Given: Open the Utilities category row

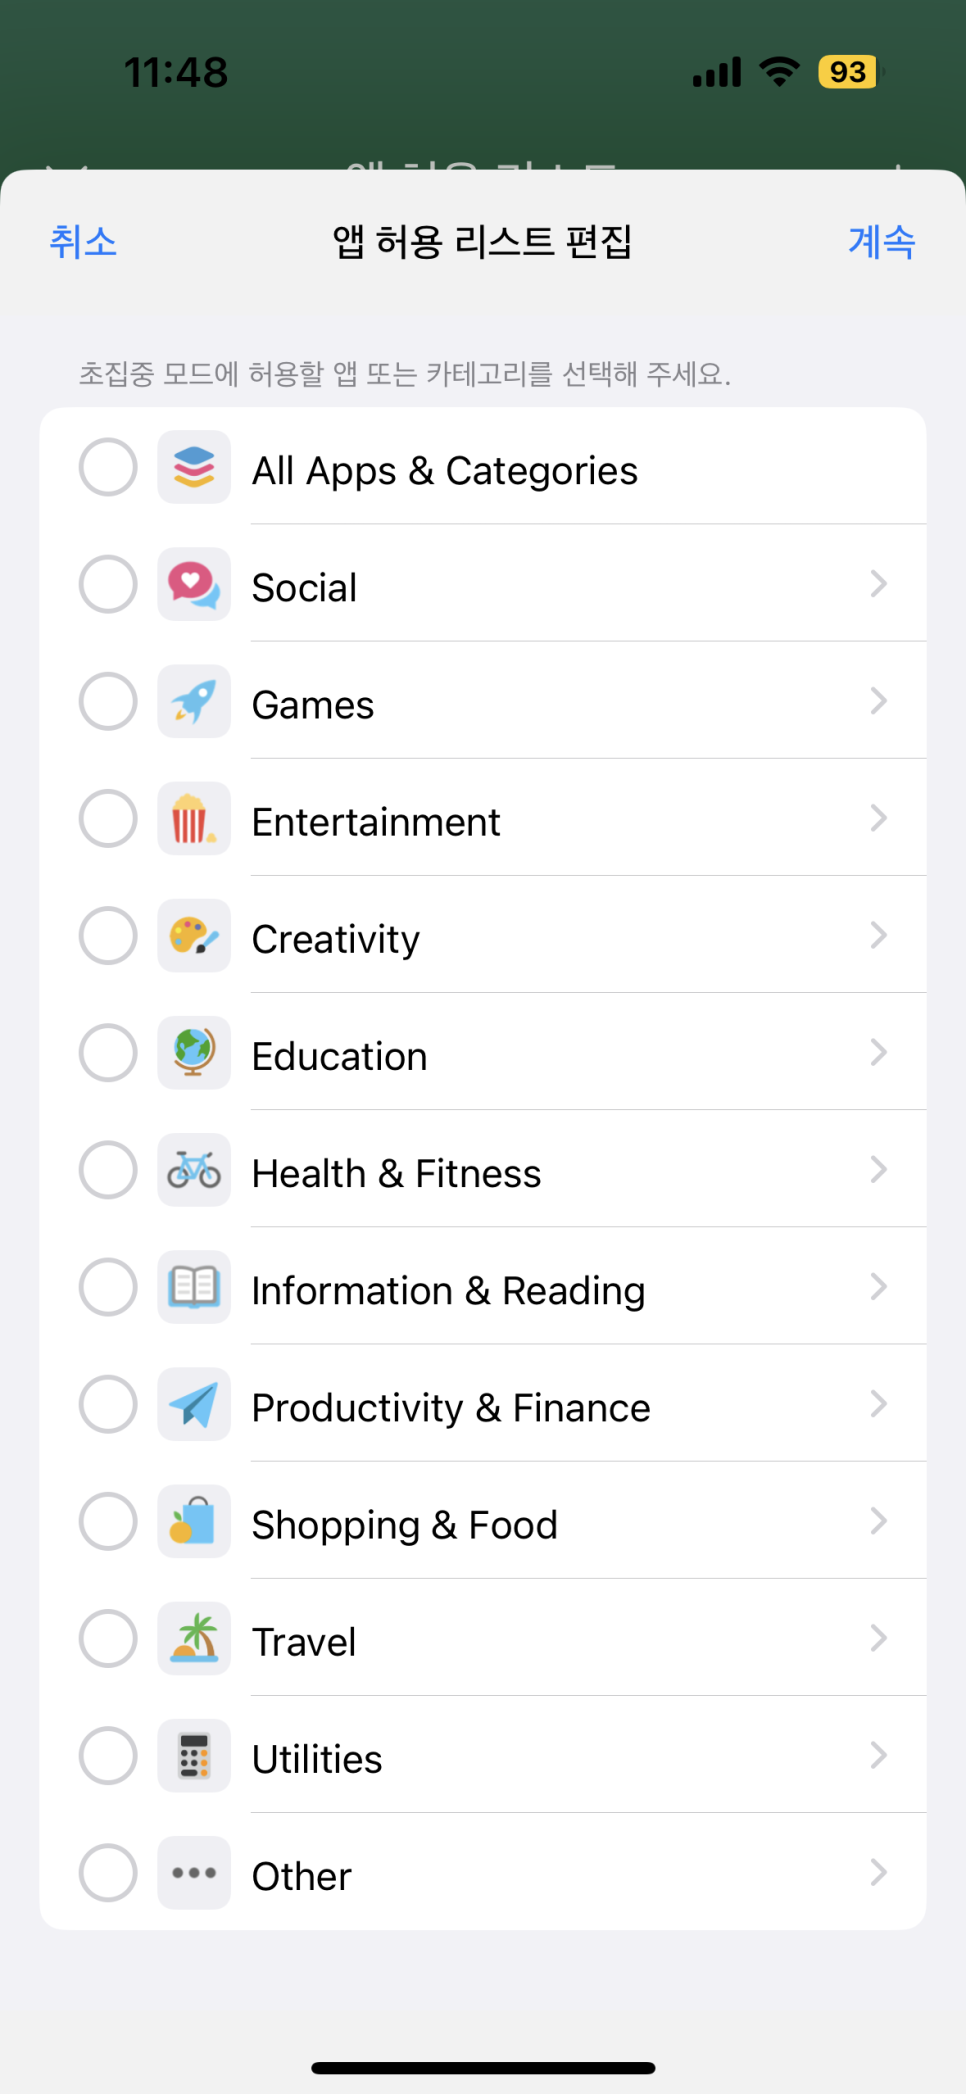Looking at the screenshot, I should [483, 1755].
